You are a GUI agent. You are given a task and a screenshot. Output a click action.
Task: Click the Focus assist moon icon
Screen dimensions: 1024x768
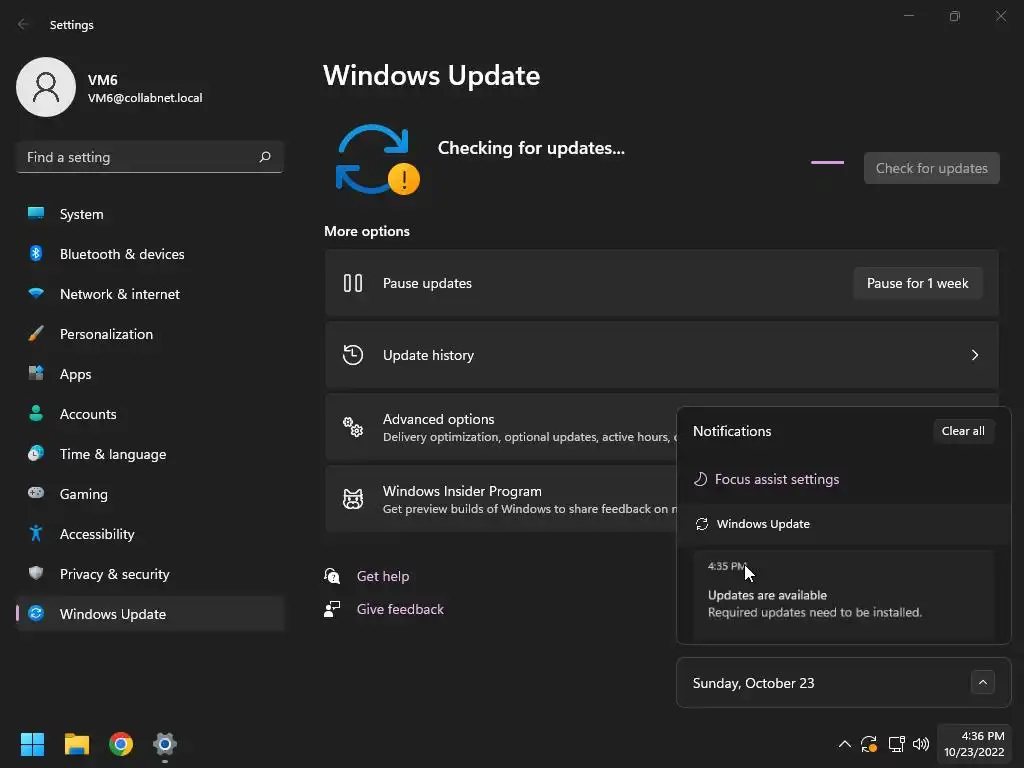pyautogui.click(x=700, y=479)
